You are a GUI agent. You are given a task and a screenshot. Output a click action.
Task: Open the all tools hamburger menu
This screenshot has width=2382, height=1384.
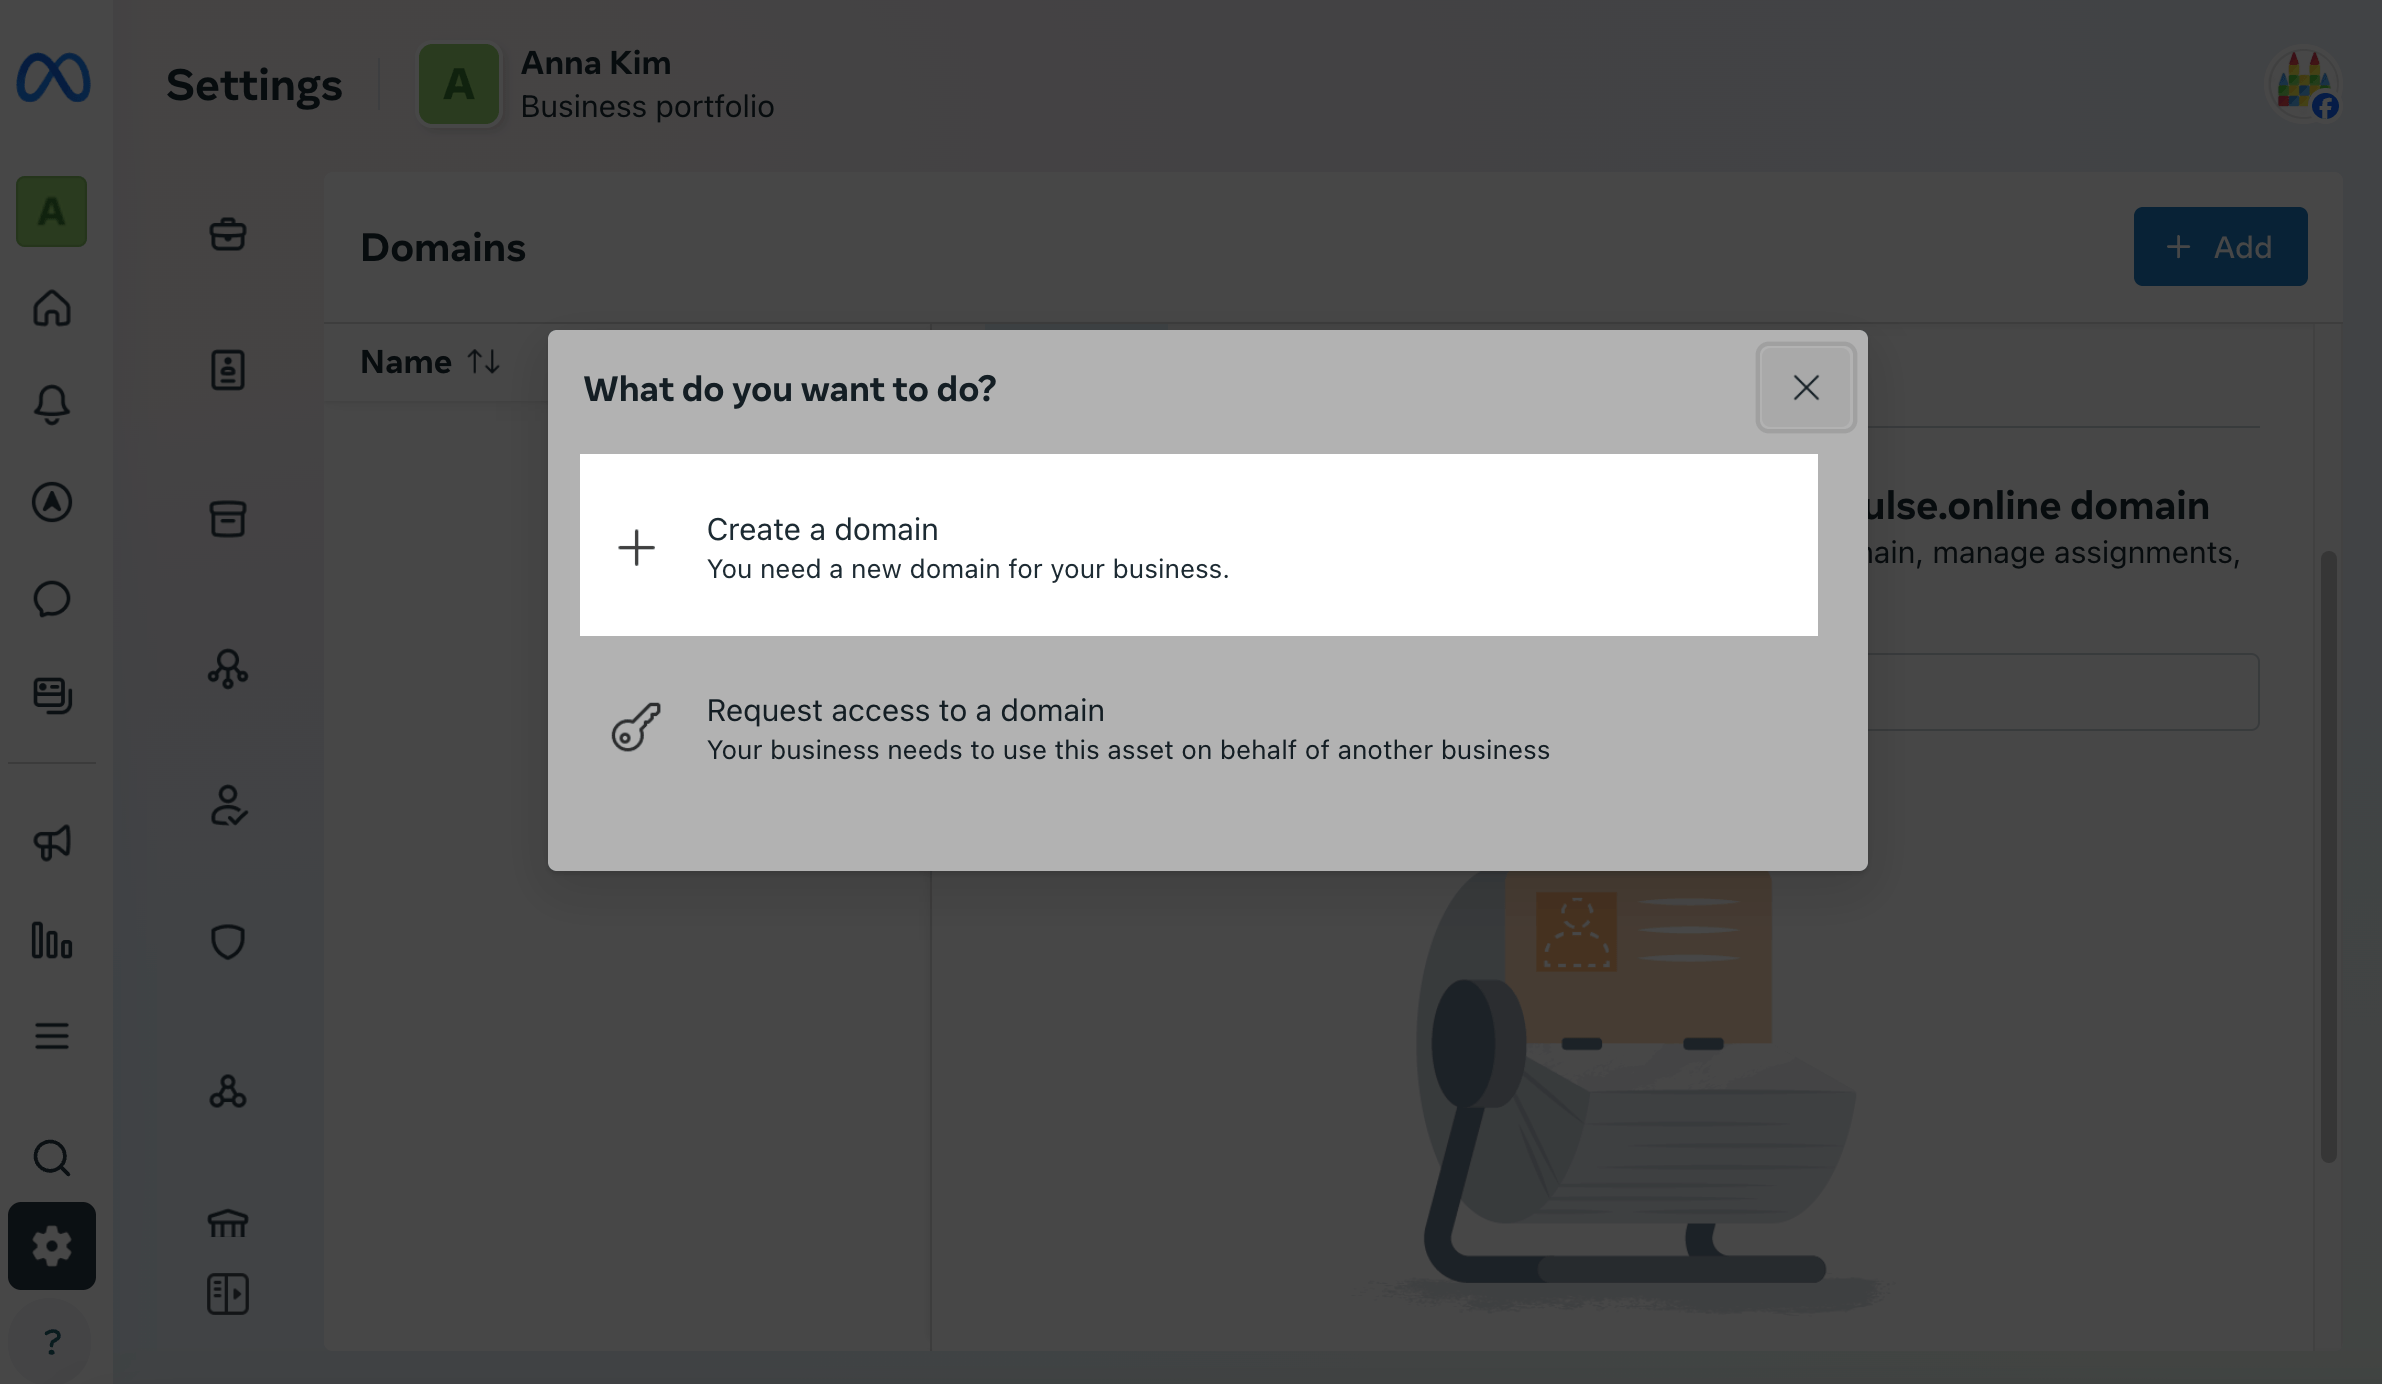coord(52,1036)
